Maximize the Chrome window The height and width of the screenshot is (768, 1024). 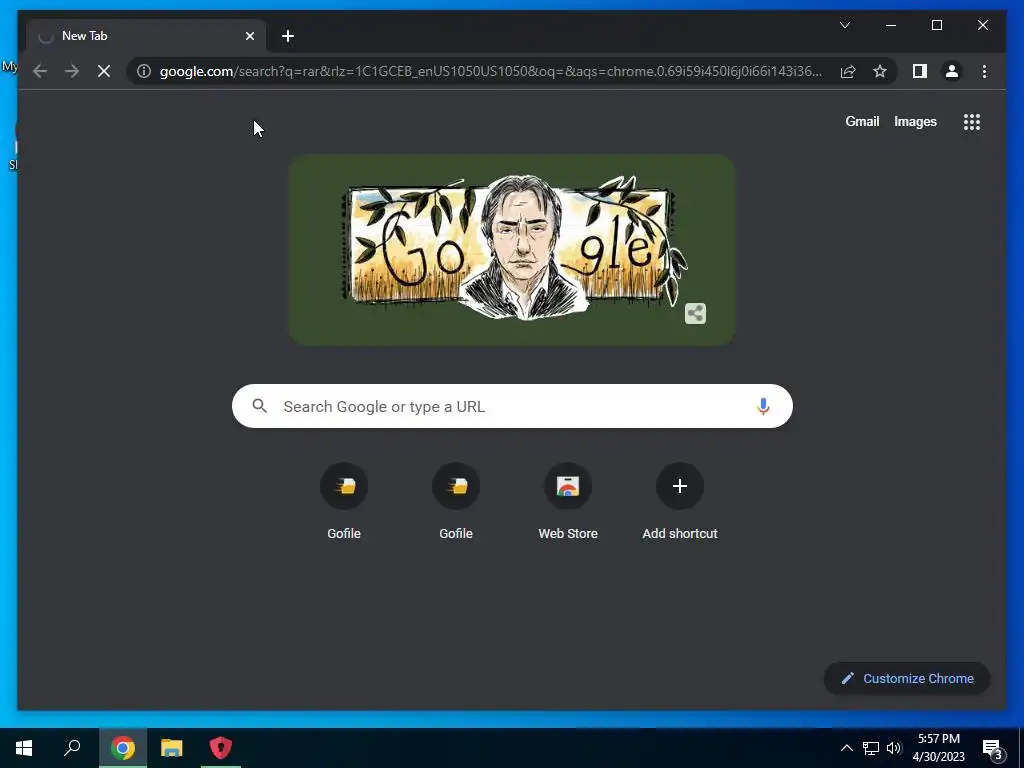(x=936, y=25)
